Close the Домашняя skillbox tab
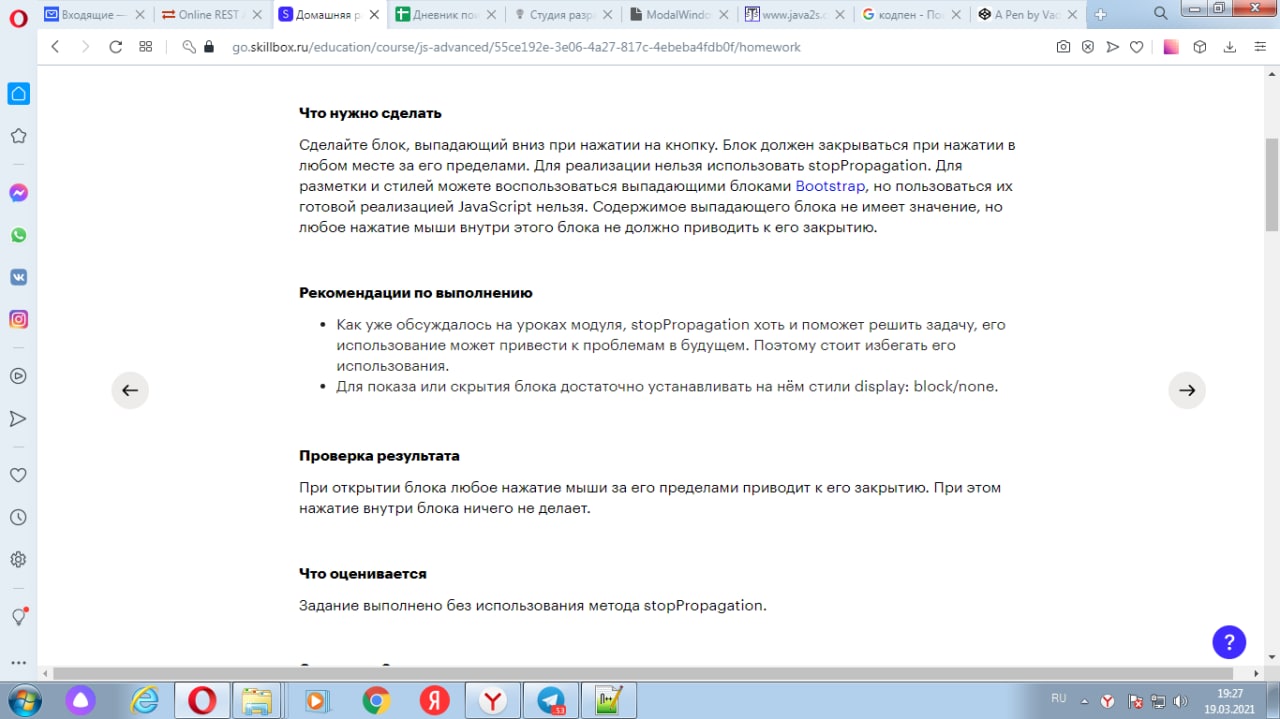The image size is (1280, 719). (374, 14)
